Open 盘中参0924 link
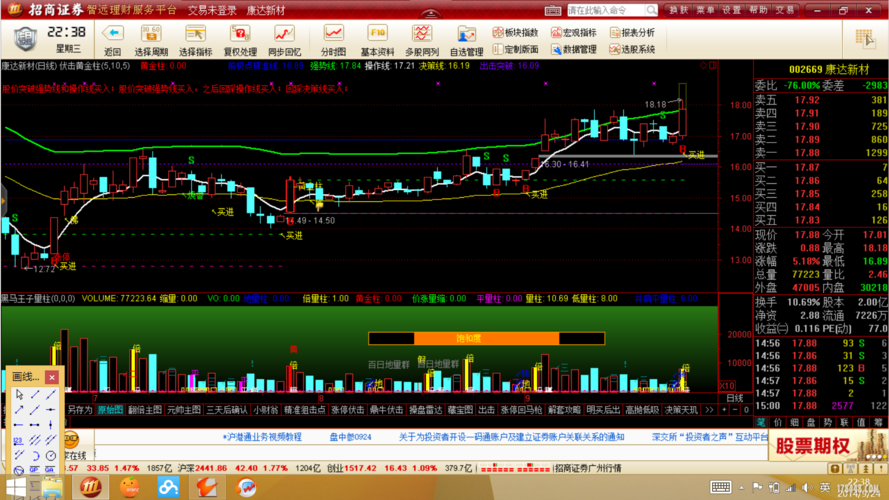The image size is (889, 500). pyautogui.click(x=350, y=437)
